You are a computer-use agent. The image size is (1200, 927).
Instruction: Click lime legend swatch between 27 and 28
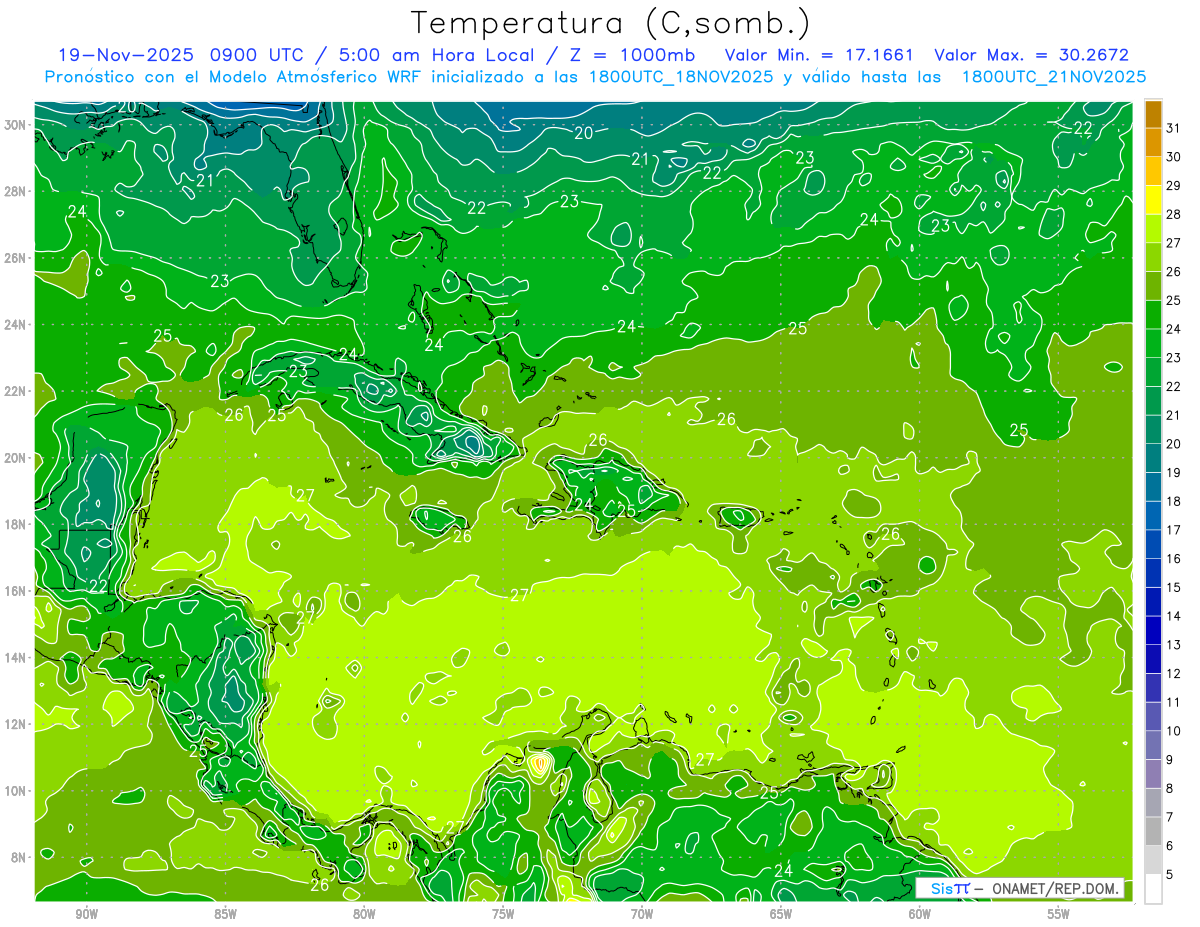1153,229
